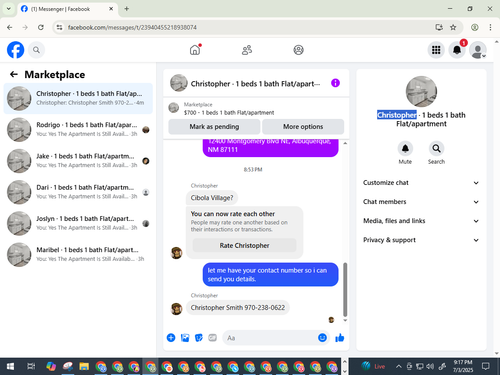Open a new browser tab plus button
Image resolution: width=500 pixels, height=375 pixels.
(x=127, y=9)
